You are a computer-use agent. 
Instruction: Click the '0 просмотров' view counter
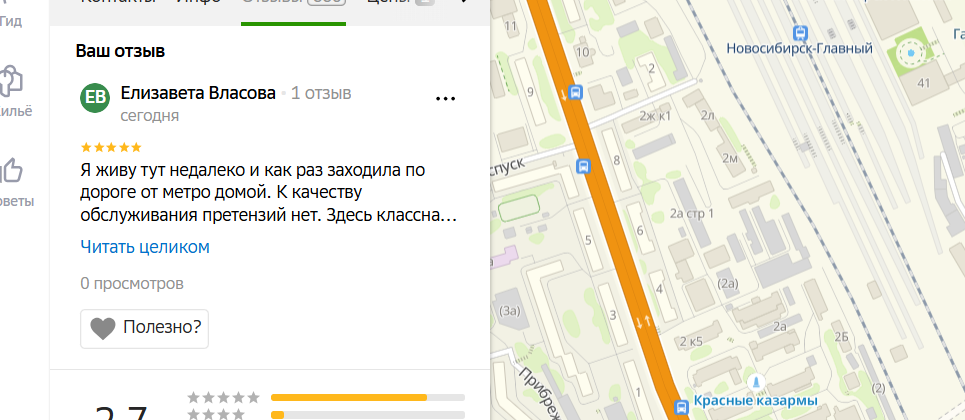pos(132,283)
